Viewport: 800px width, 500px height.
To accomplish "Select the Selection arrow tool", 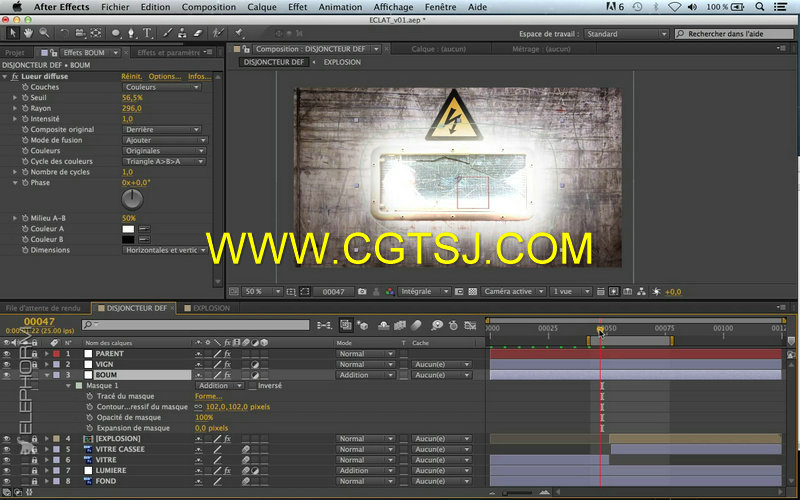I will 13,33.
